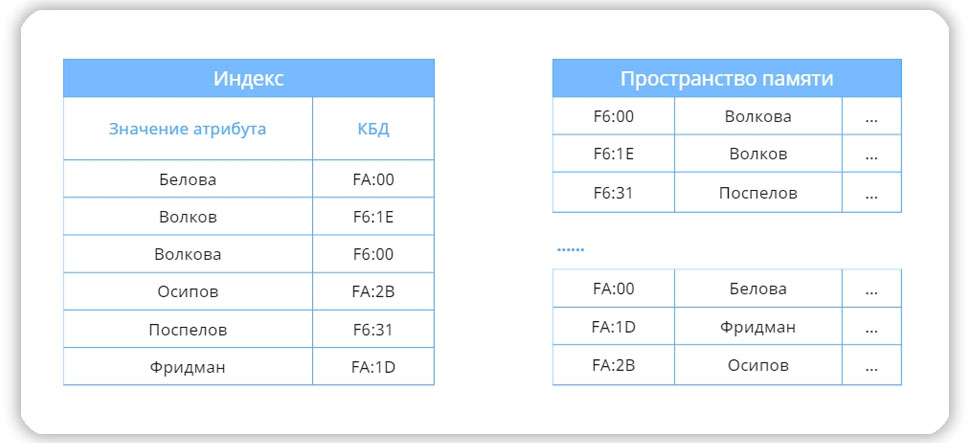This screenshot has height=443, width=969.
Task: Click the "Пространство памяти" table header
Action: coord(726,79)
